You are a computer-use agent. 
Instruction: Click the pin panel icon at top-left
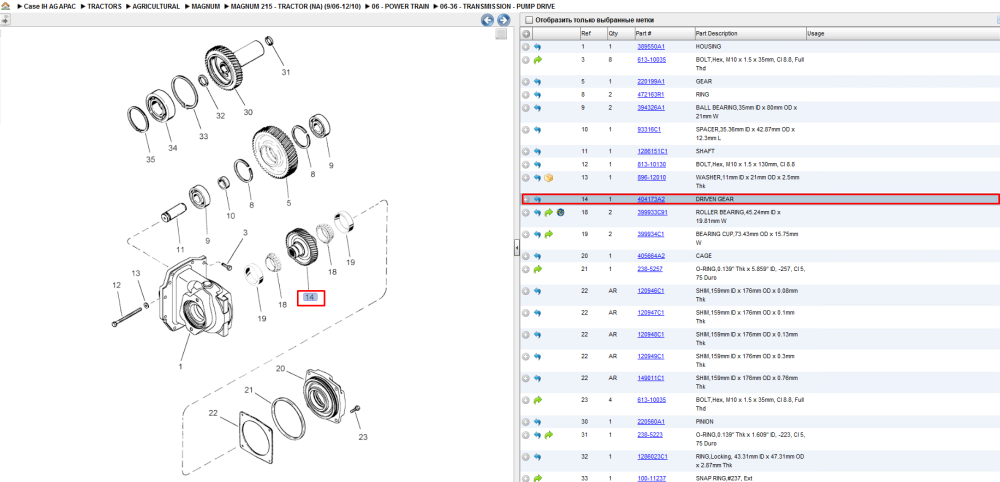[4, 20]
